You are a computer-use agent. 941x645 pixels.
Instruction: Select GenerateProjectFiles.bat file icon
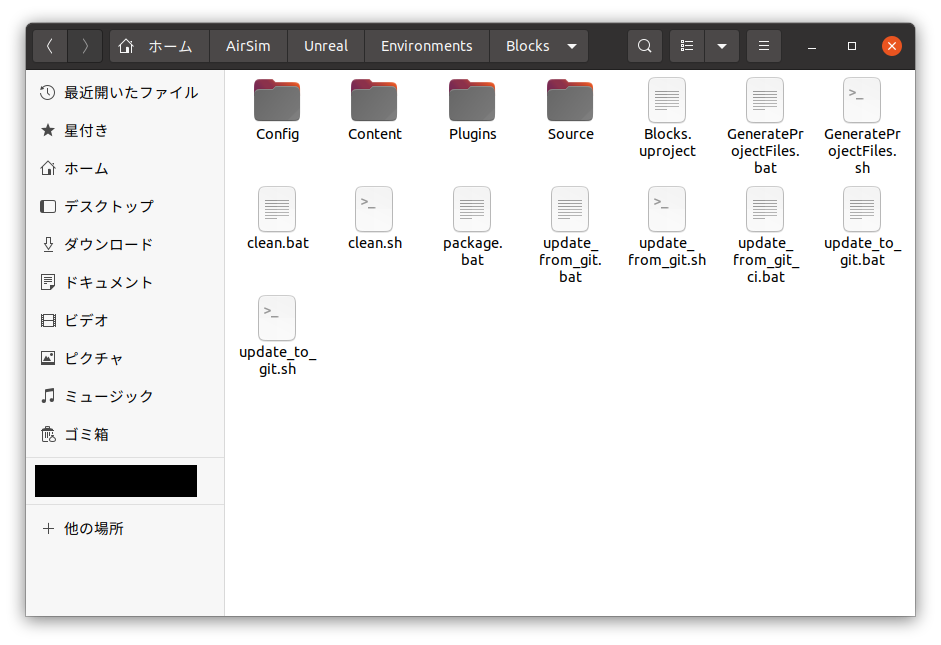(765, 100)
